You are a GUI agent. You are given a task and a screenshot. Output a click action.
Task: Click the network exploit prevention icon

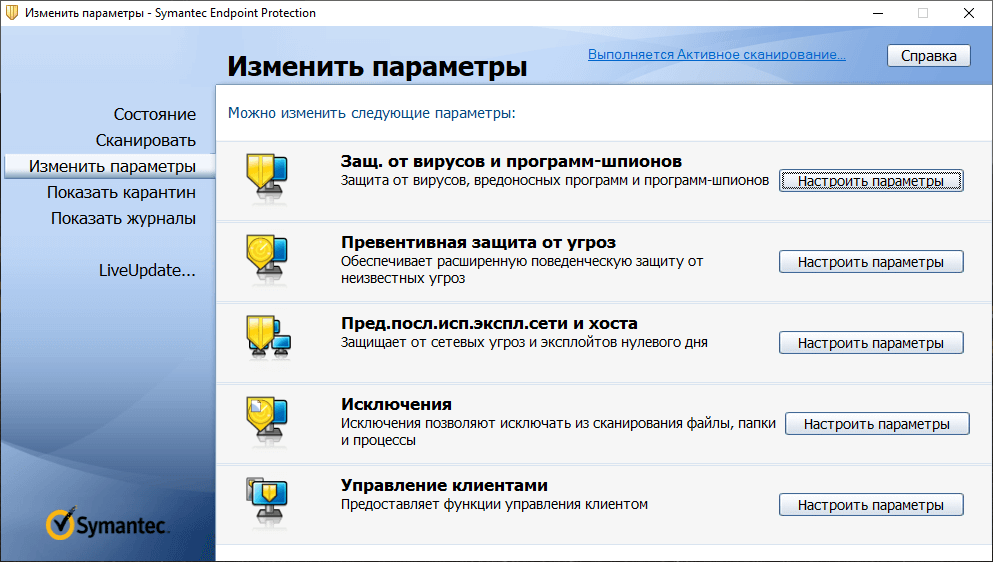click(268, 338)
